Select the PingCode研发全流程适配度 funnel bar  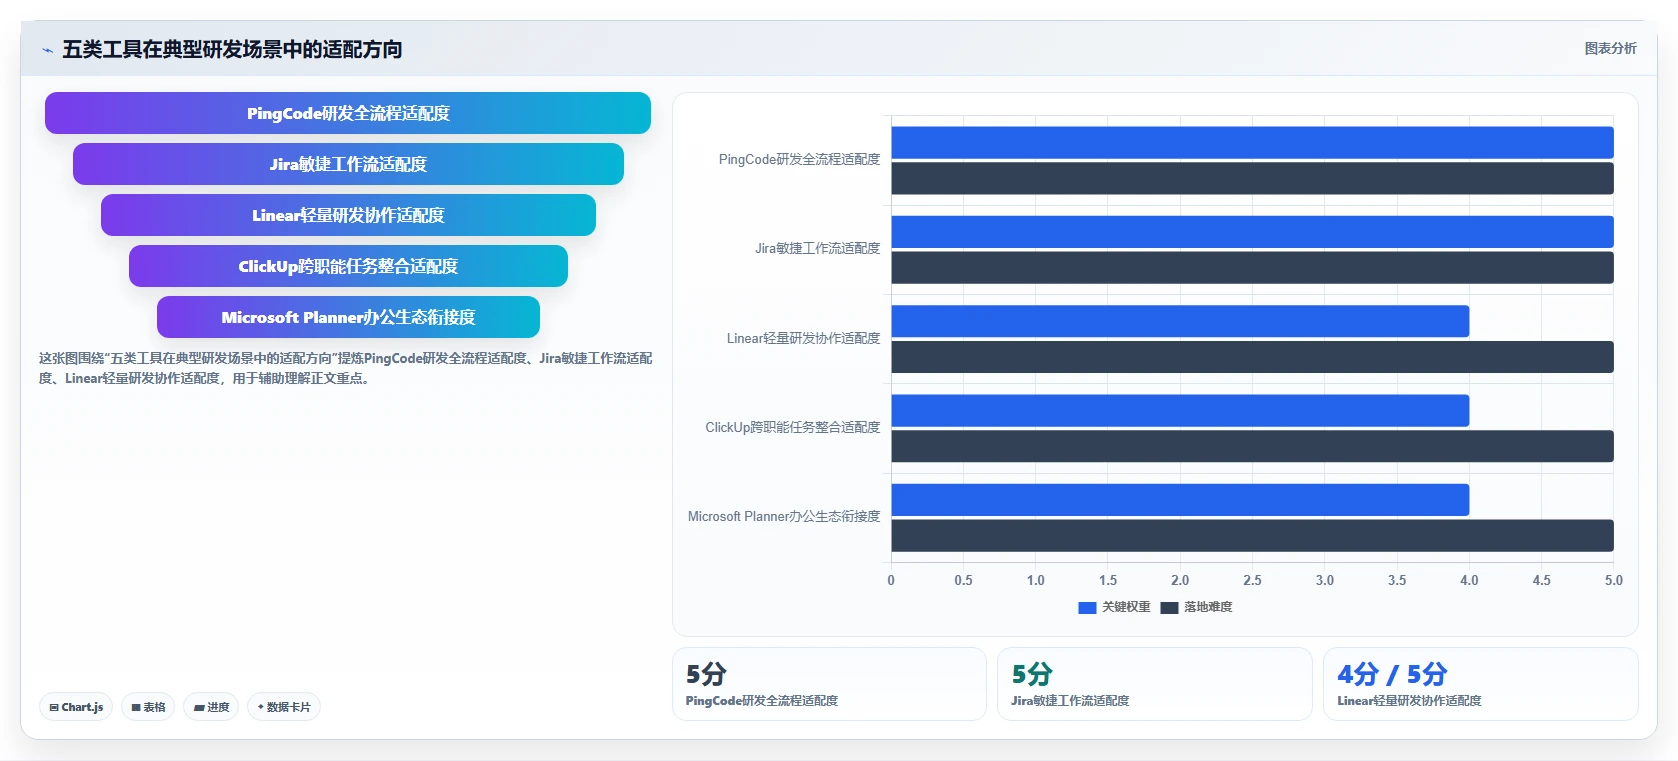(x=348, y=113)
